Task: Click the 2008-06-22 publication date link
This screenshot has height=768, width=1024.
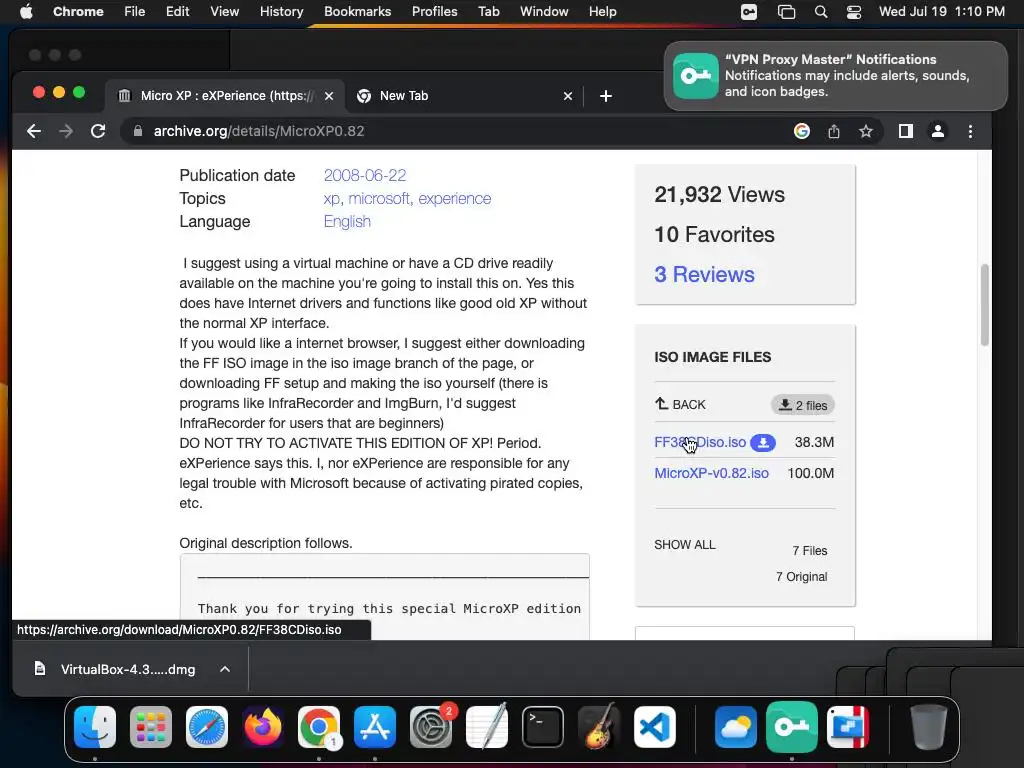Action: (364, 176)
